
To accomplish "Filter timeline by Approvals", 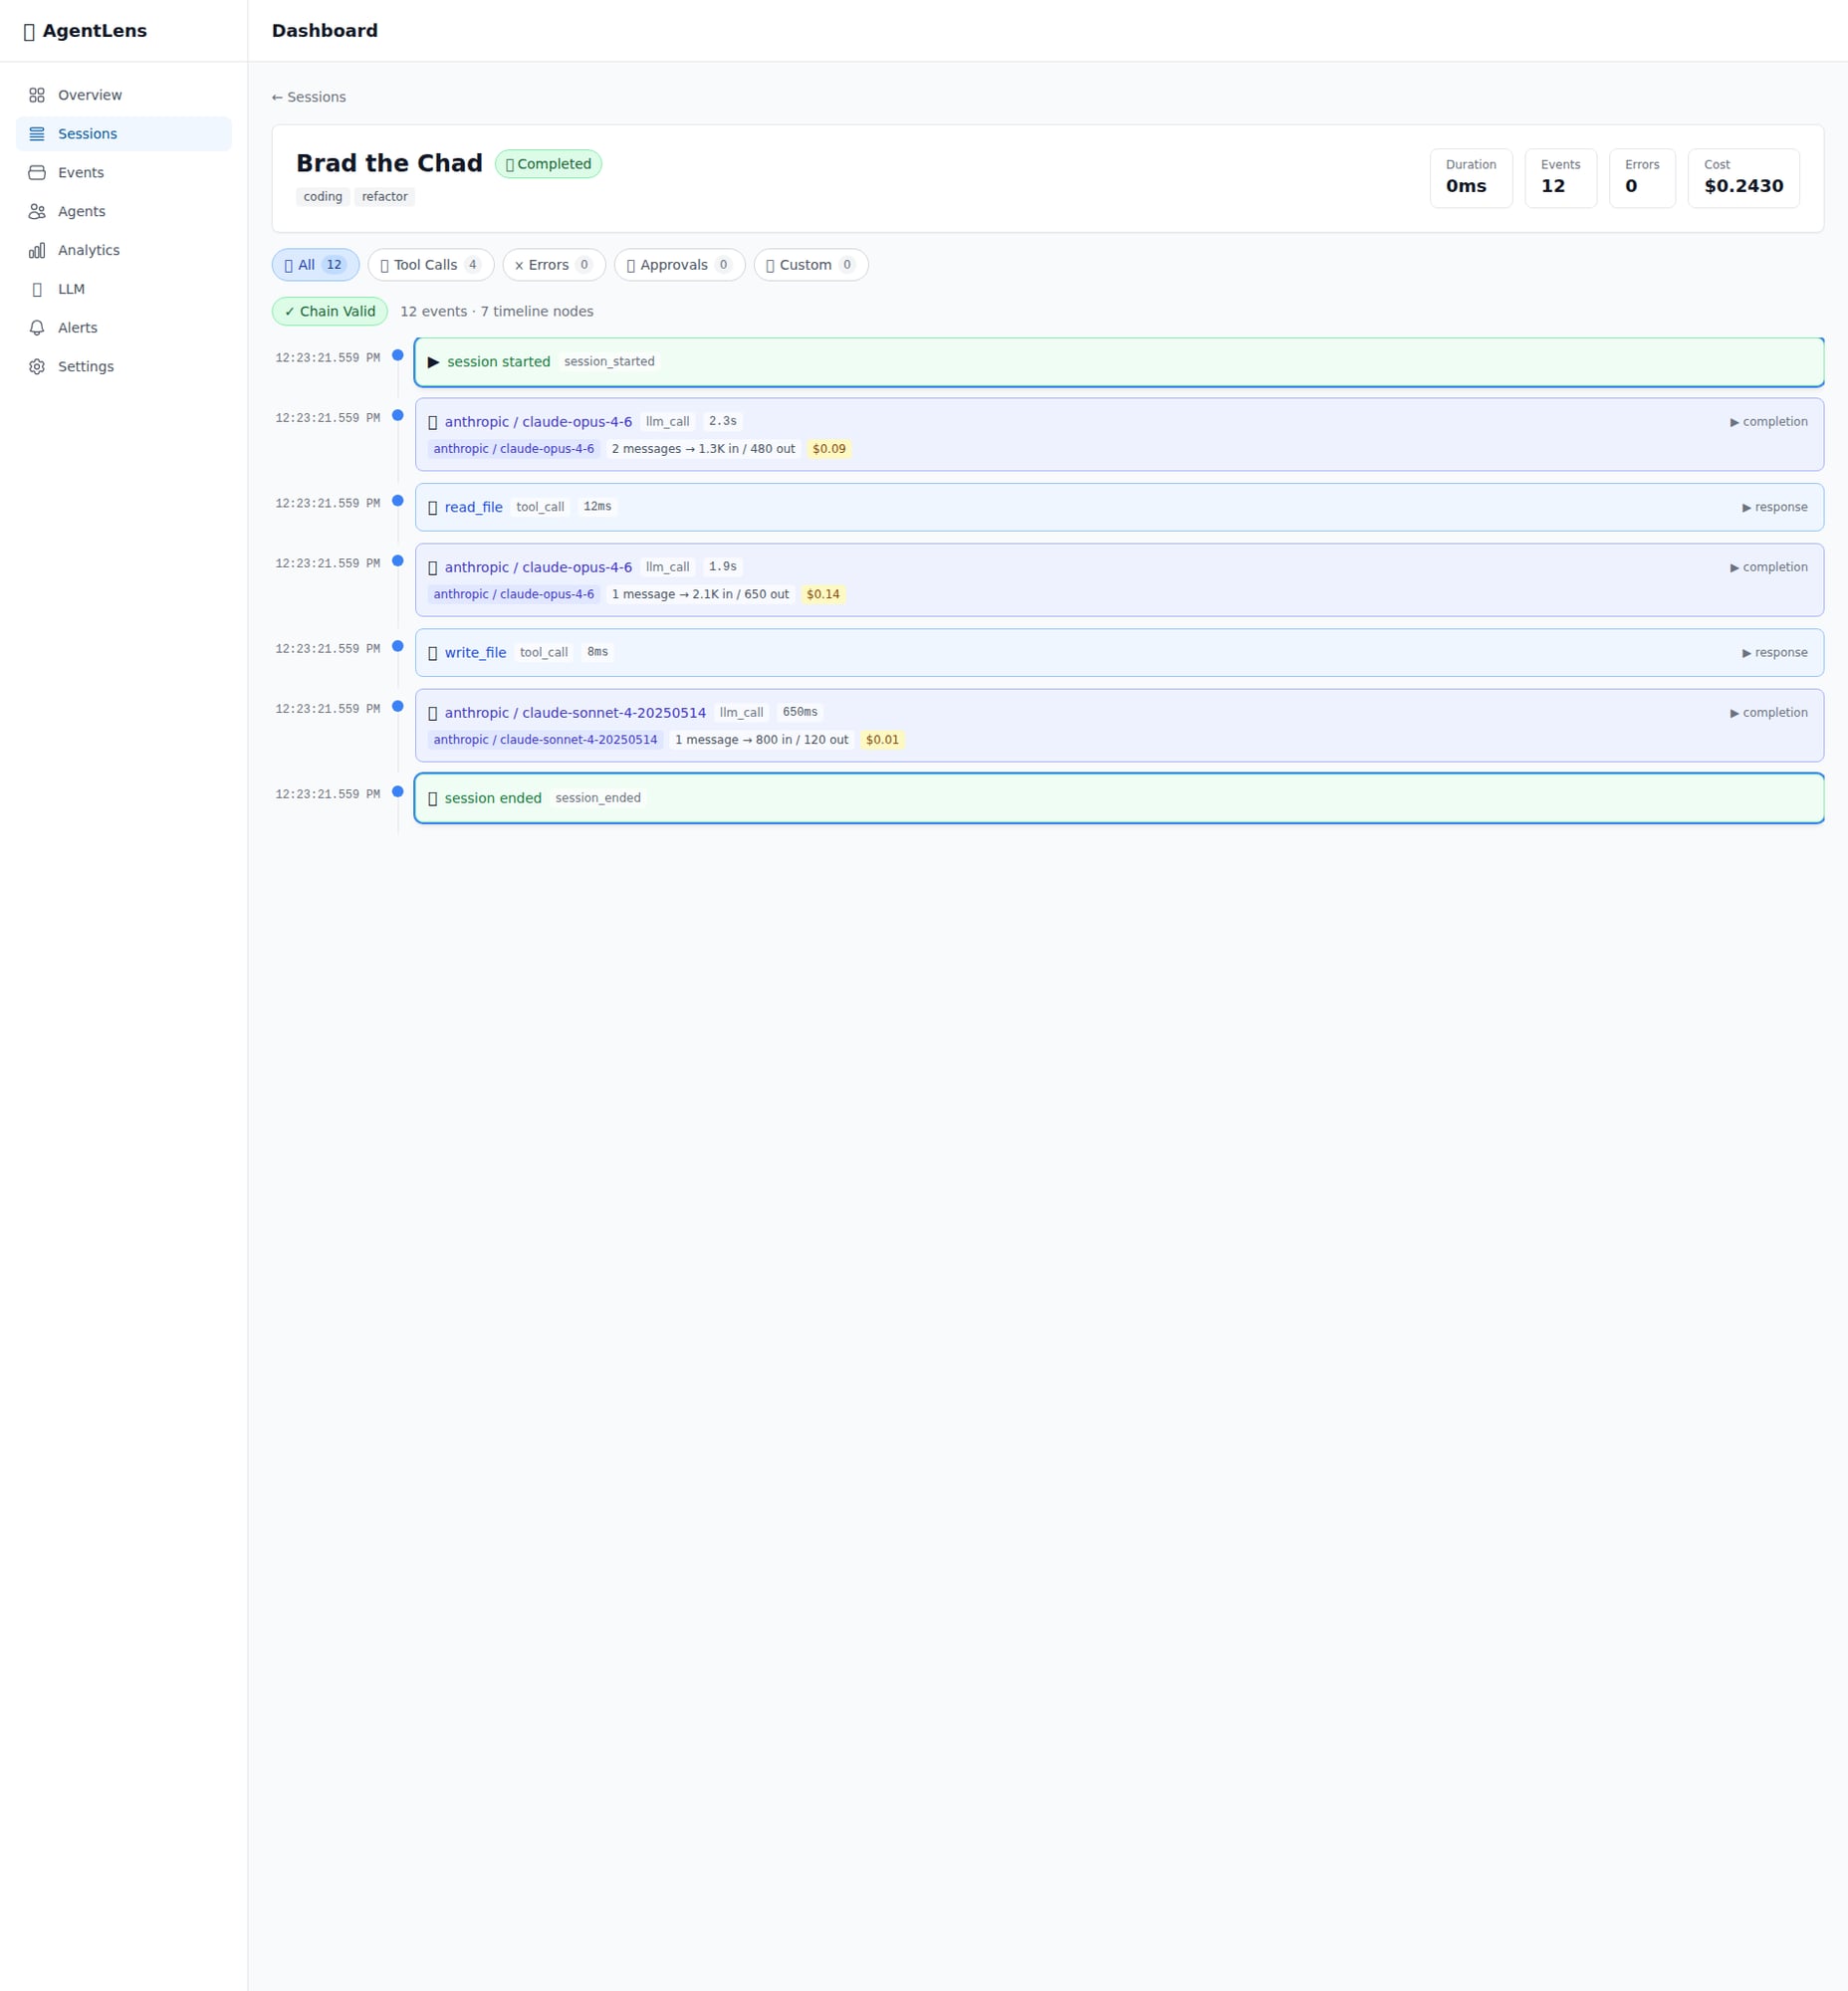I will click(680, 265).
